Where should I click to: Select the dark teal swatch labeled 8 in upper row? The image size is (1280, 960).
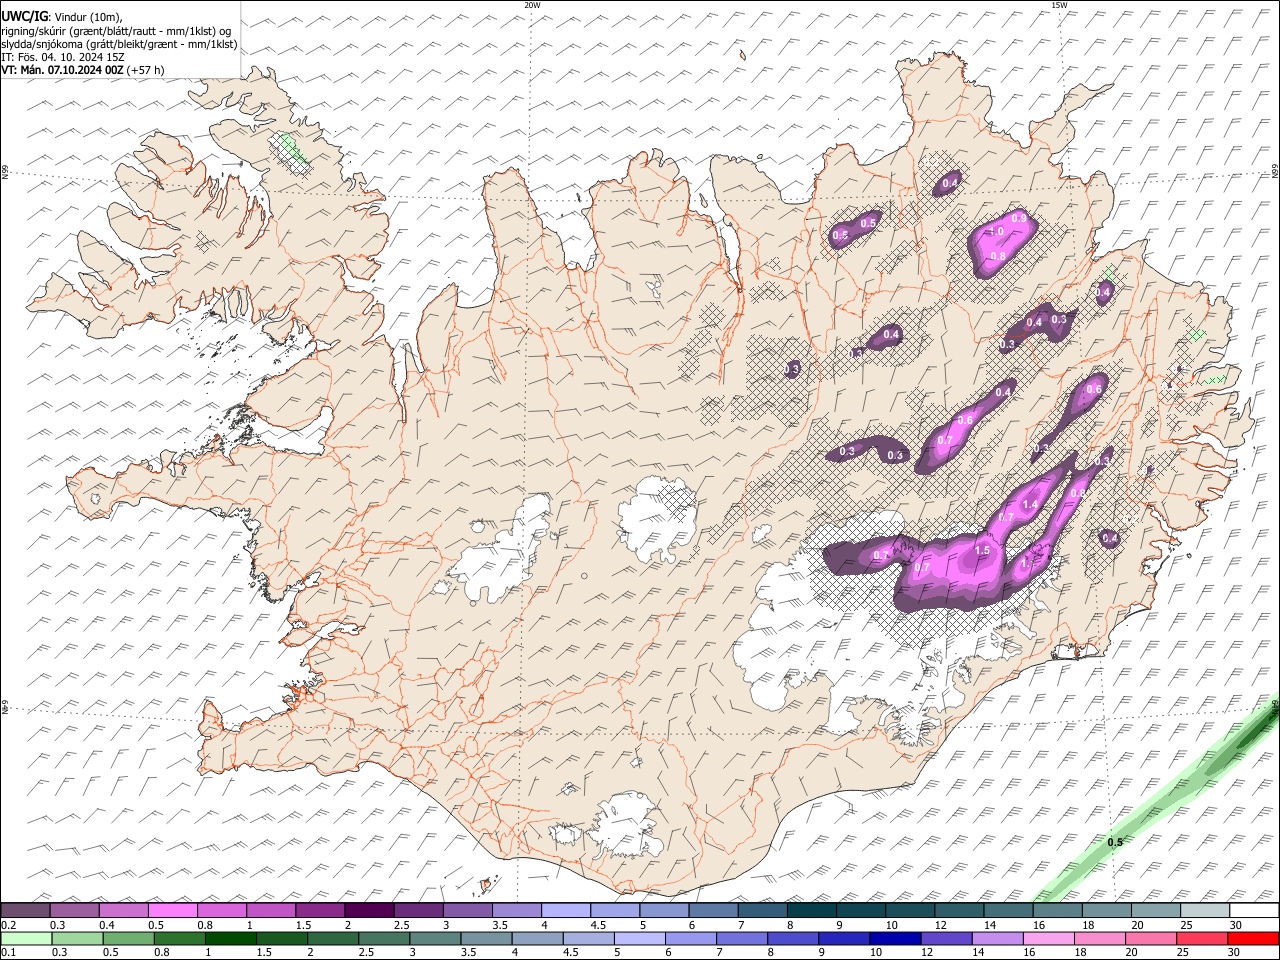(811, 910)
